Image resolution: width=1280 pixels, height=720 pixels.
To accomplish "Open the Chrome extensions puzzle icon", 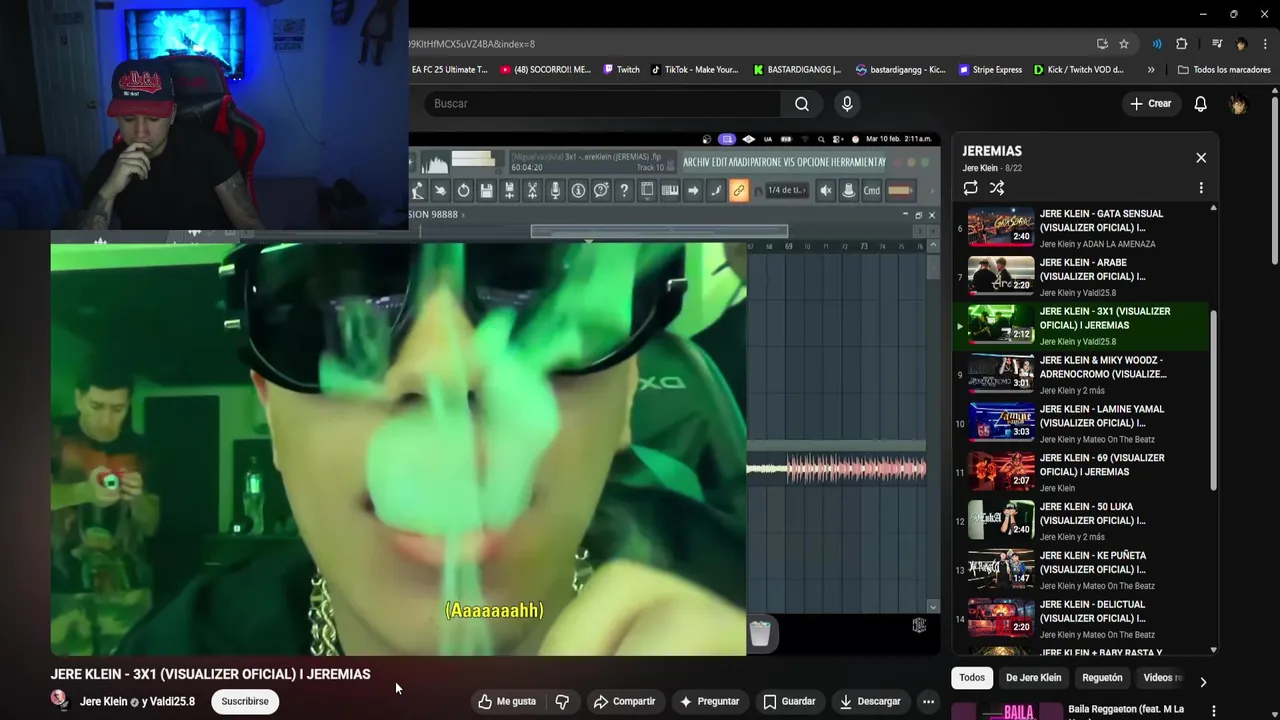I will 1181,44.
